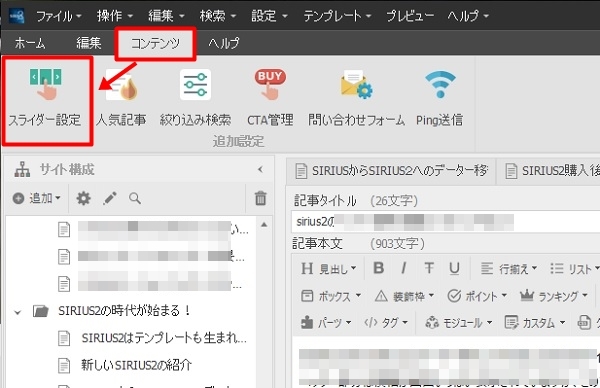Select the SIRIUS2はテンプレートも生まれ article
Screen dimensions: 600x388
tap(164, 338)
